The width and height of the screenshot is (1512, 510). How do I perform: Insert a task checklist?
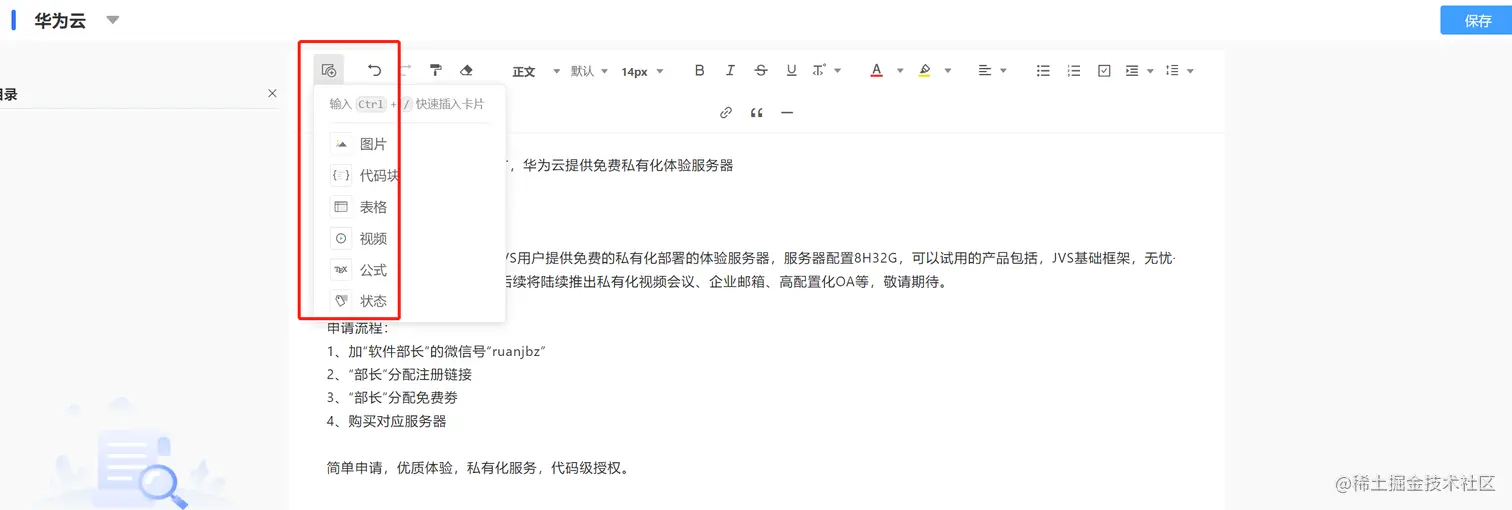point(1104,70)
